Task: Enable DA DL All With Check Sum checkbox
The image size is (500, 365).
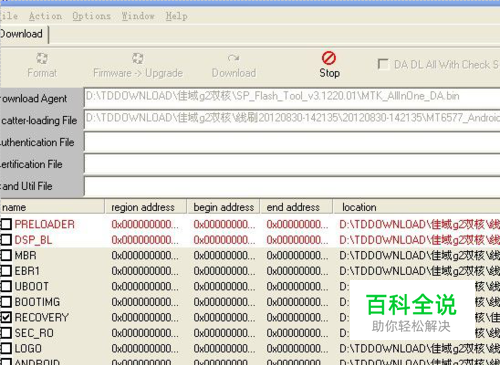Action: click(x=383, y=64)
